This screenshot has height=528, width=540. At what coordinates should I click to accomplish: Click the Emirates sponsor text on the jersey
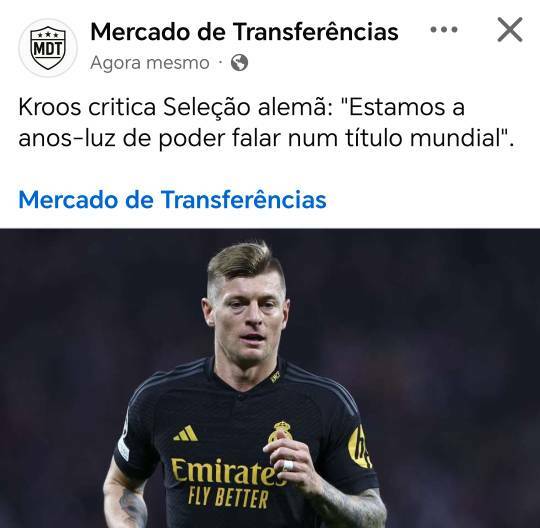[228, 471]
